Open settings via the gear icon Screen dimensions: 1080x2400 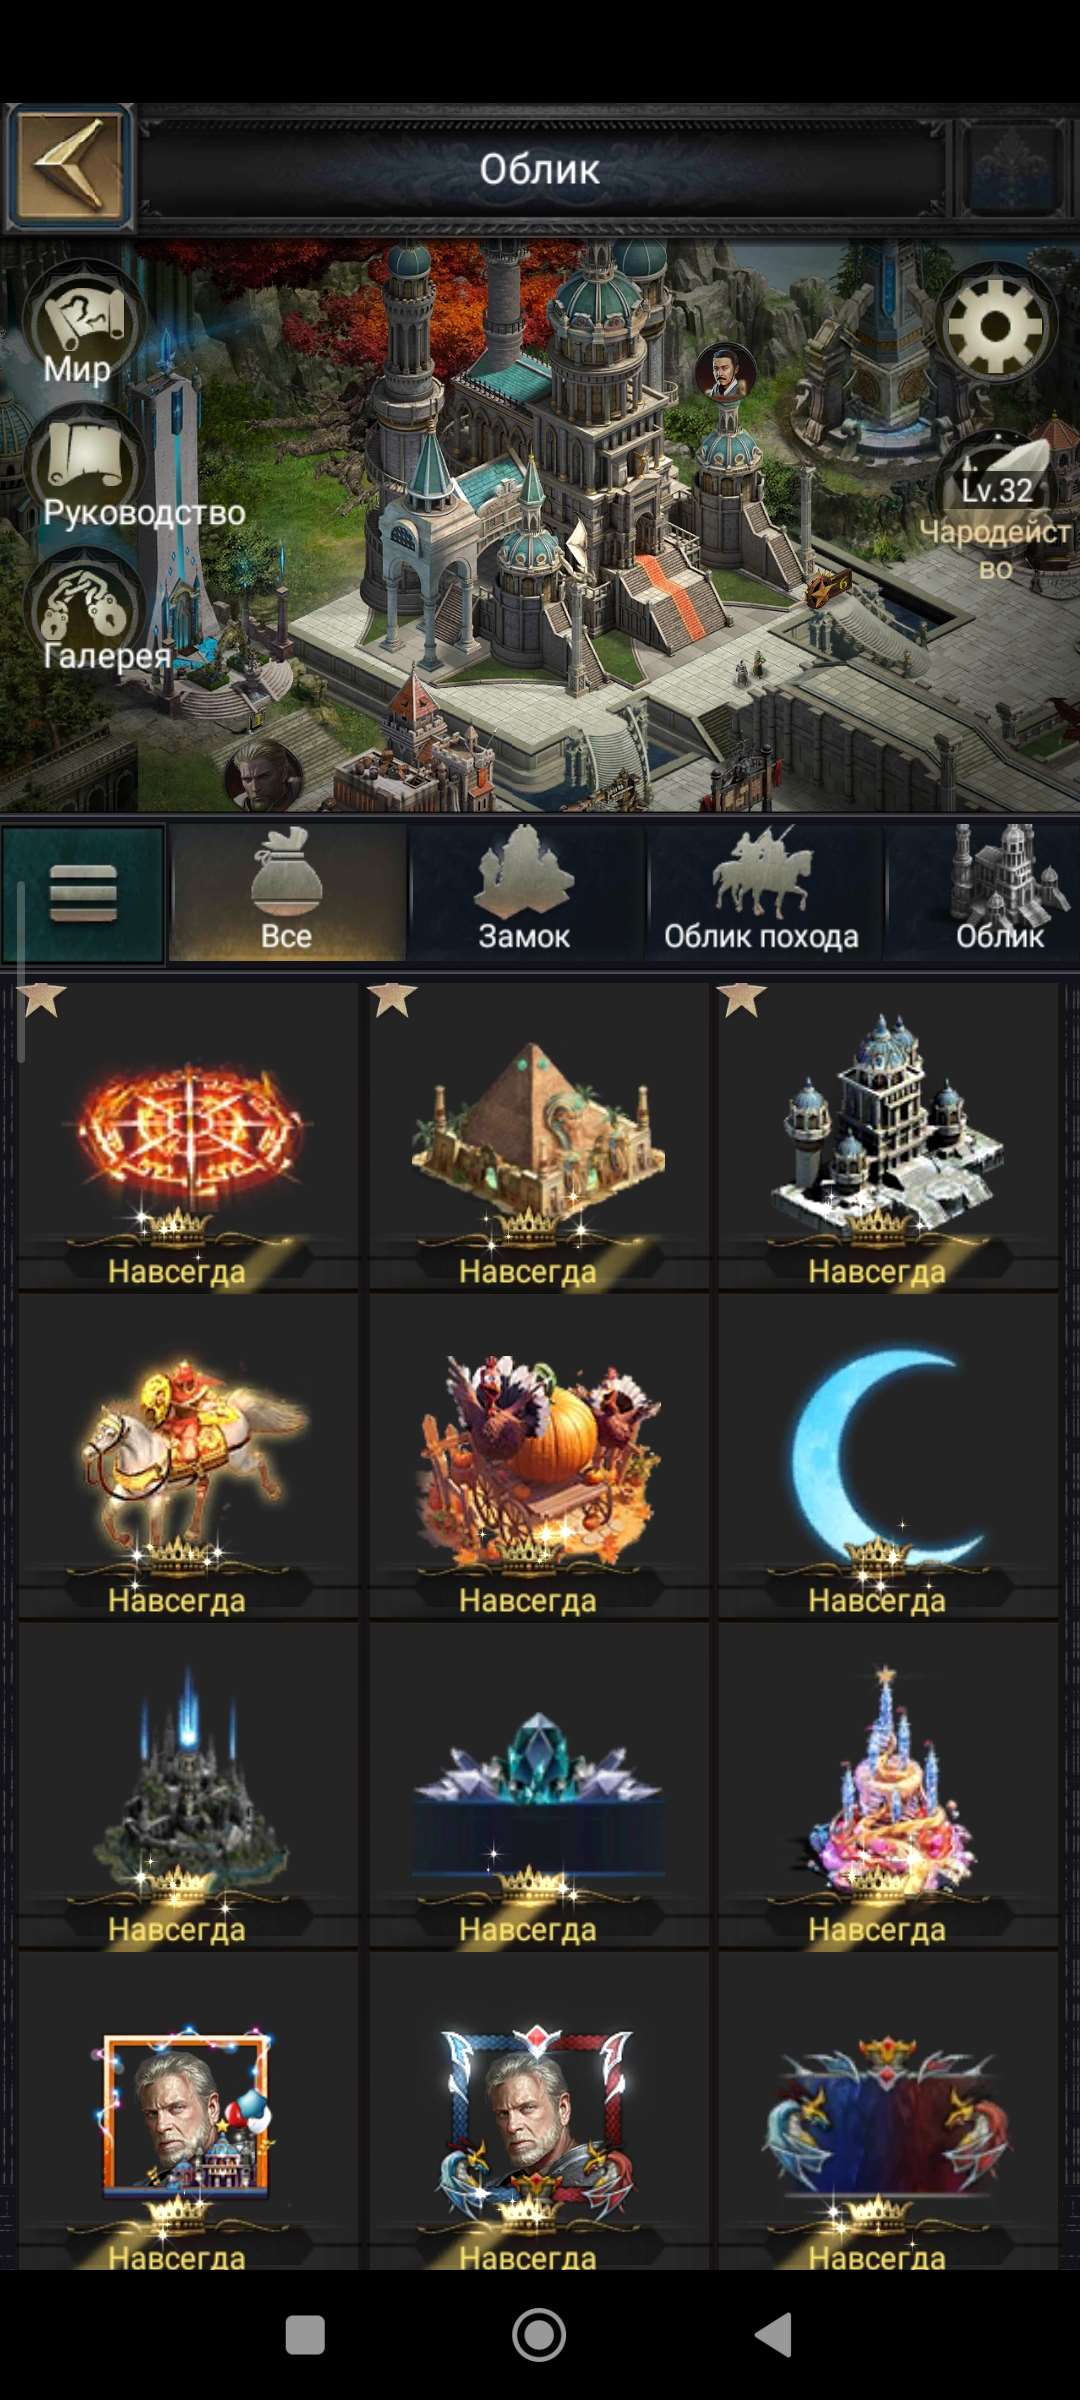[995, 326]
